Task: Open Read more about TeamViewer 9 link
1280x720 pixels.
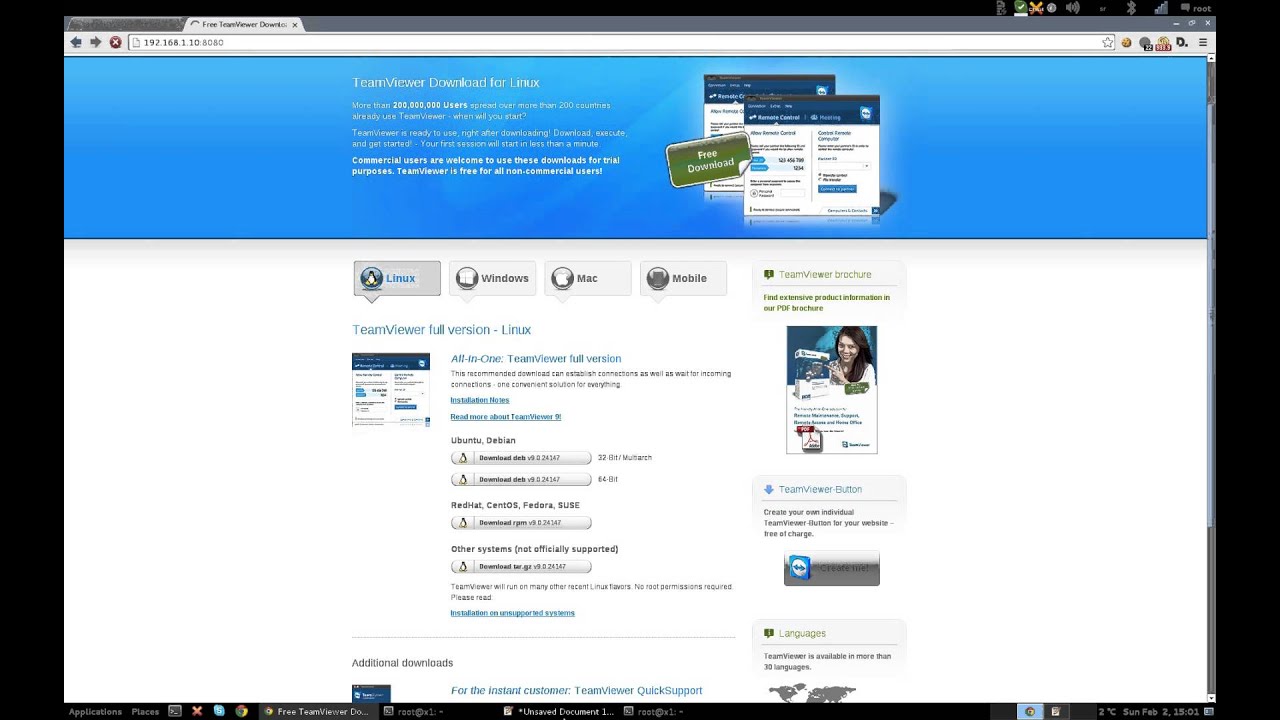Action: (505, 417)
